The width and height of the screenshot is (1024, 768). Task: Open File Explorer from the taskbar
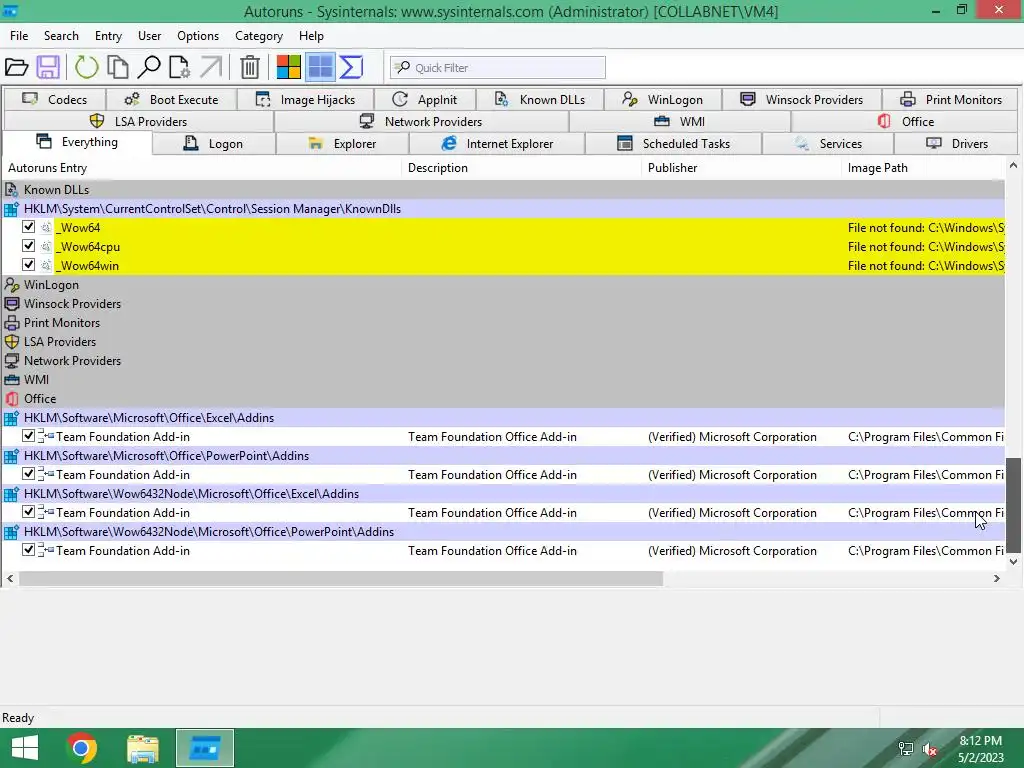click(x=143, y=748)
